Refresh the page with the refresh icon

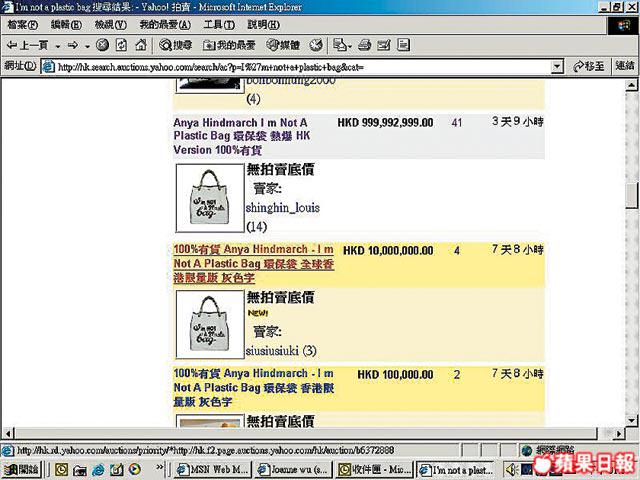click(121, 45)
